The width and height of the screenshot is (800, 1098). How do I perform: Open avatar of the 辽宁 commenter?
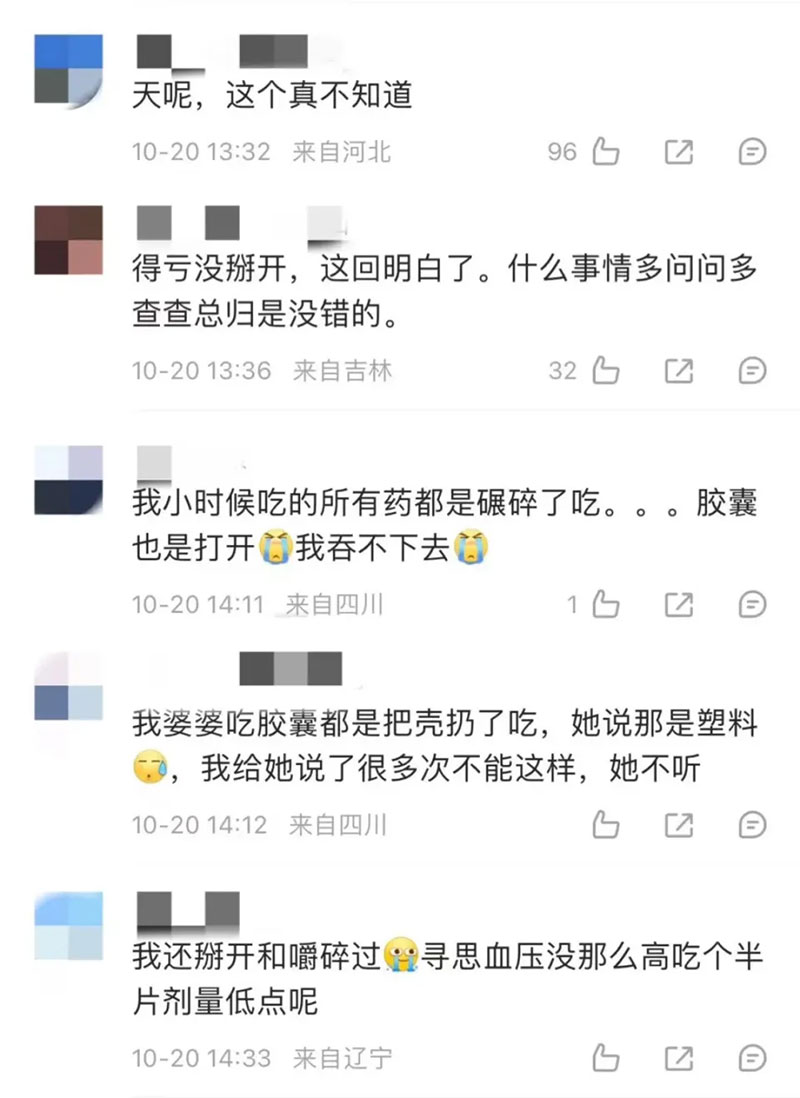pos(69,926)
